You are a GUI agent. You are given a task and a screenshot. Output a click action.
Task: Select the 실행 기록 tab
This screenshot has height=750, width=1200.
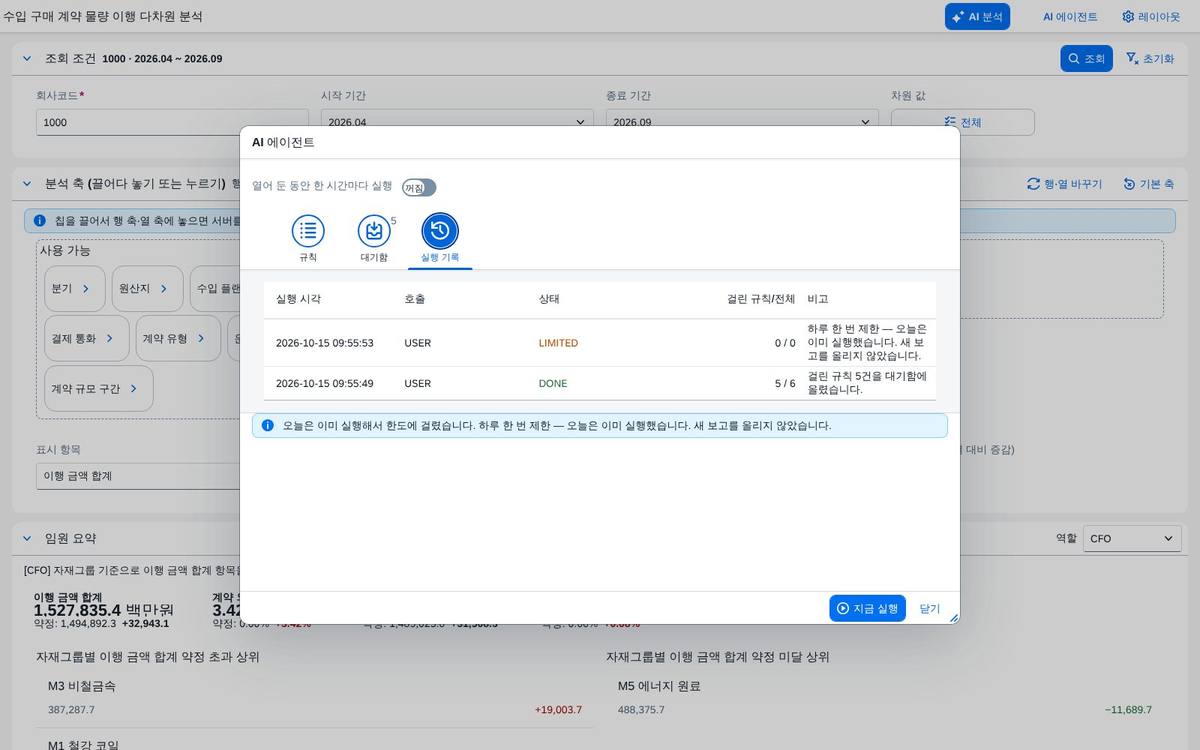[x=440, y=239]
